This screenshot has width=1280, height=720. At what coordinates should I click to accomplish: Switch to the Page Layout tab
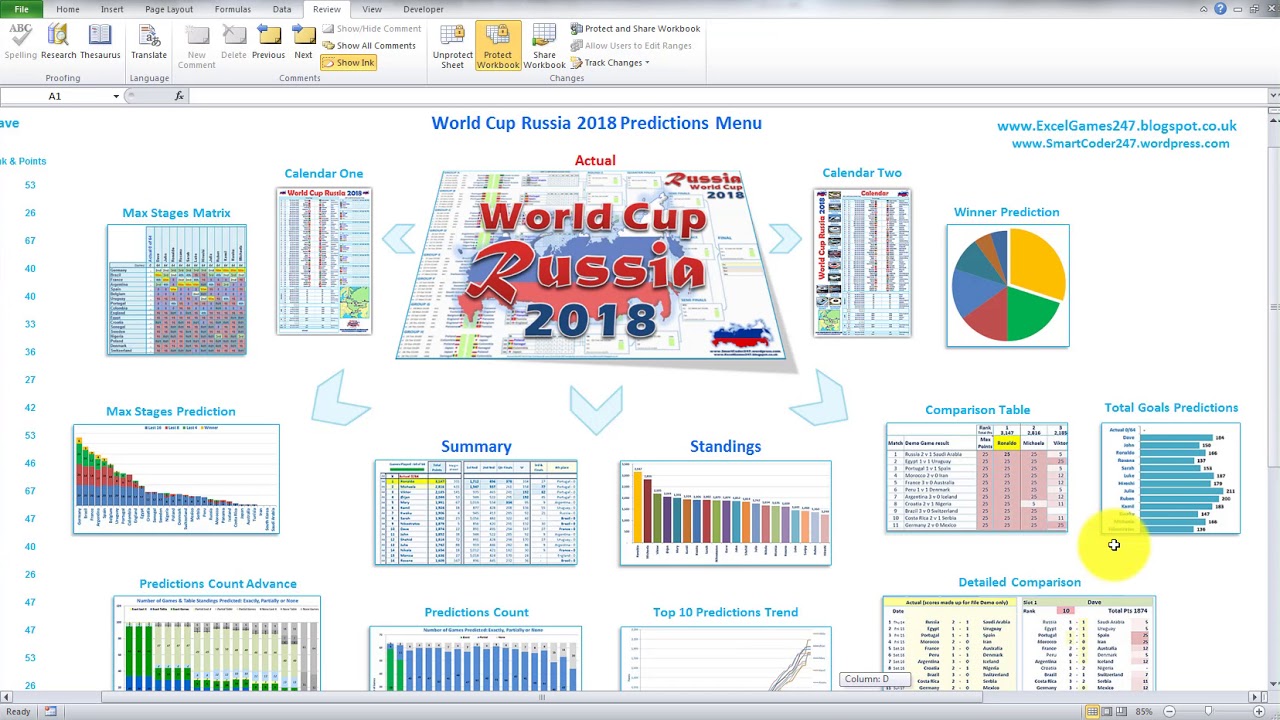point(169,9)
